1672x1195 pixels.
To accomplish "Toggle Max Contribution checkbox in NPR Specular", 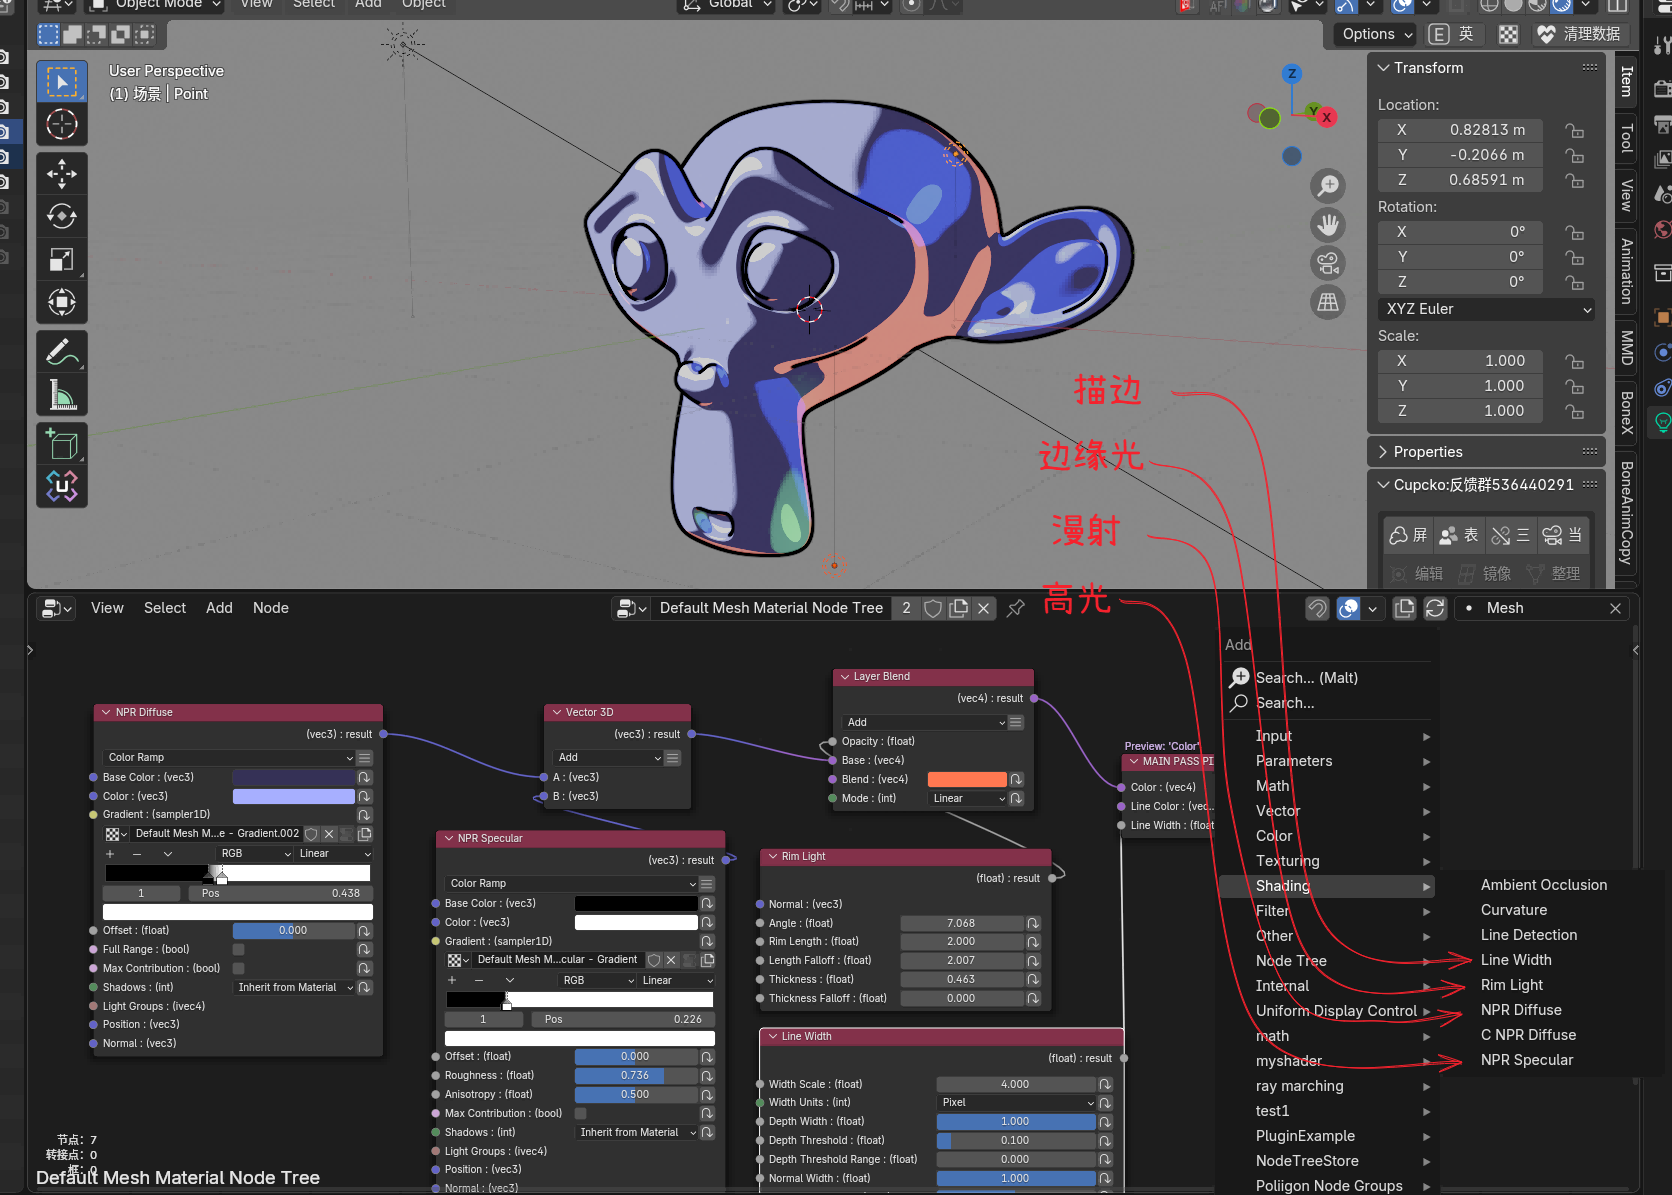I will pos(581,1113).
